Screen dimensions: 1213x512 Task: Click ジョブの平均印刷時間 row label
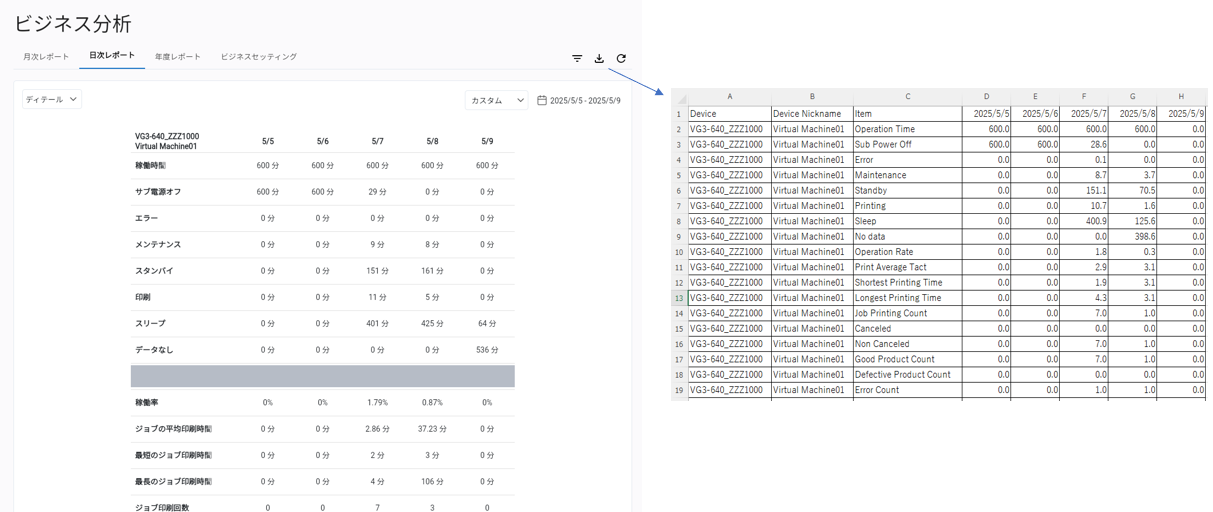(x=173, y=429)
